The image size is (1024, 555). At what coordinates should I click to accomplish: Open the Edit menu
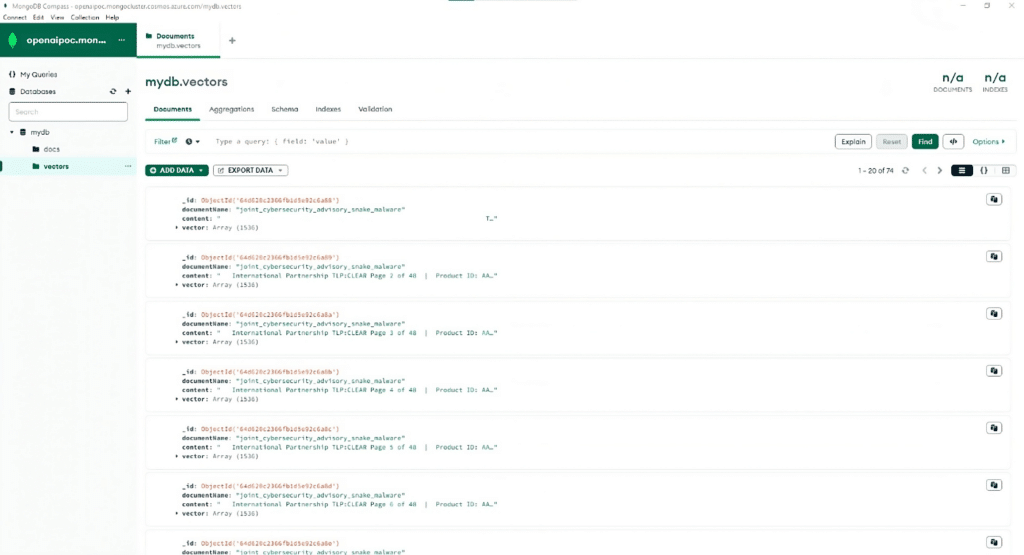tap(39, 18)
